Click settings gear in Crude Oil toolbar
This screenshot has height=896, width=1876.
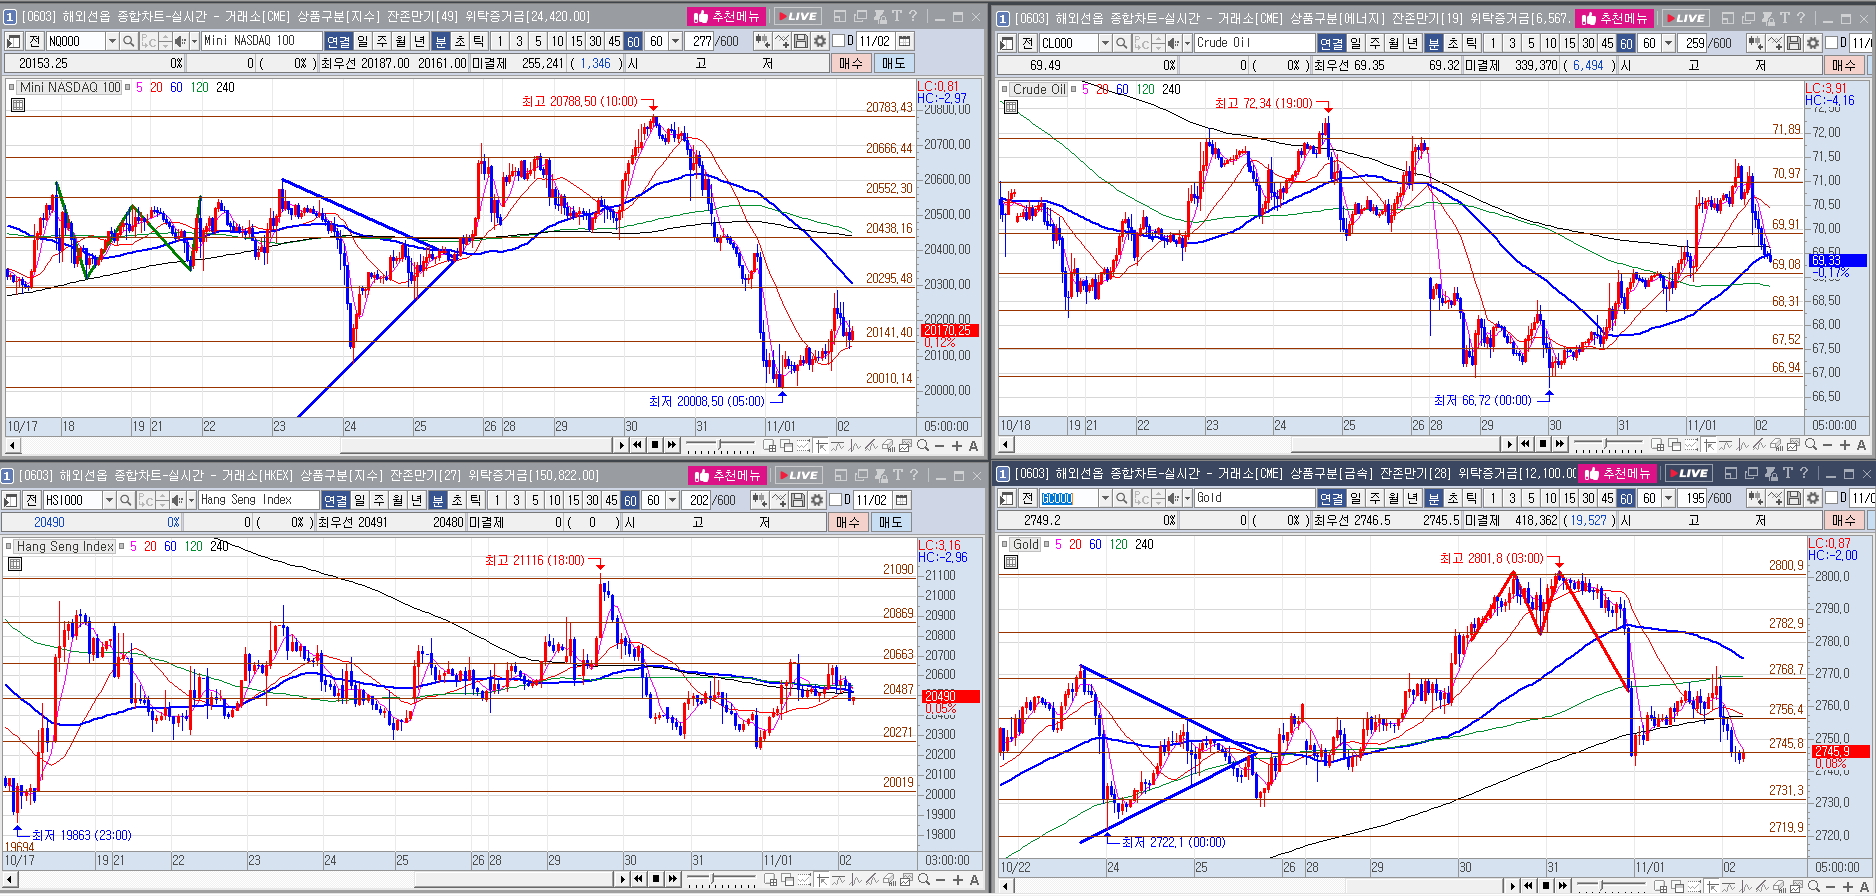[1813, 42]
